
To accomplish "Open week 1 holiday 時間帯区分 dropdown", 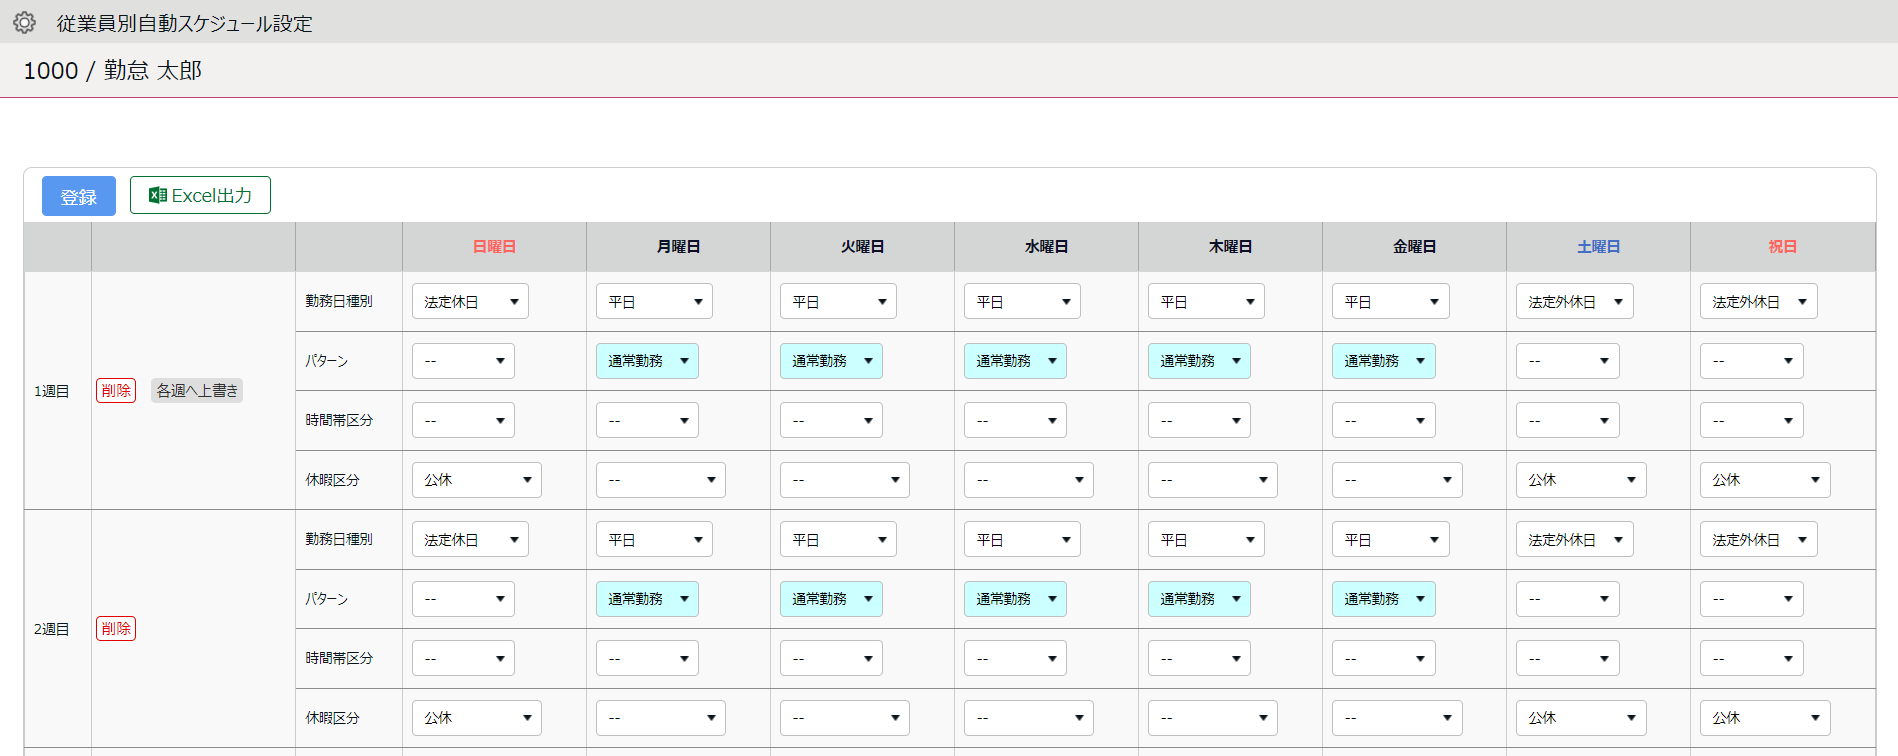I will (1751, 420).
